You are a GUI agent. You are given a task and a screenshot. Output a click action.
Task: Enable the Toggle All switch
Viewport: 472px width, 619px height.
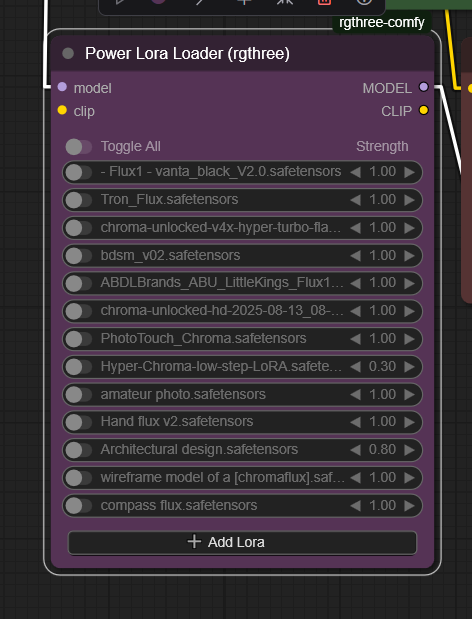pos(79,147)
